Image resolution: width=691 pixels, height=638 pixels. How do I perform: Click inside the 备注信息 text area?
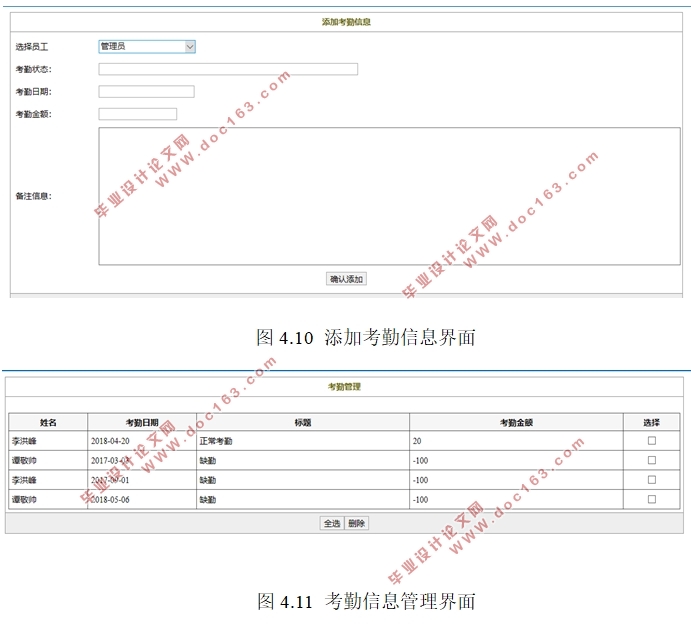(389, 196)
